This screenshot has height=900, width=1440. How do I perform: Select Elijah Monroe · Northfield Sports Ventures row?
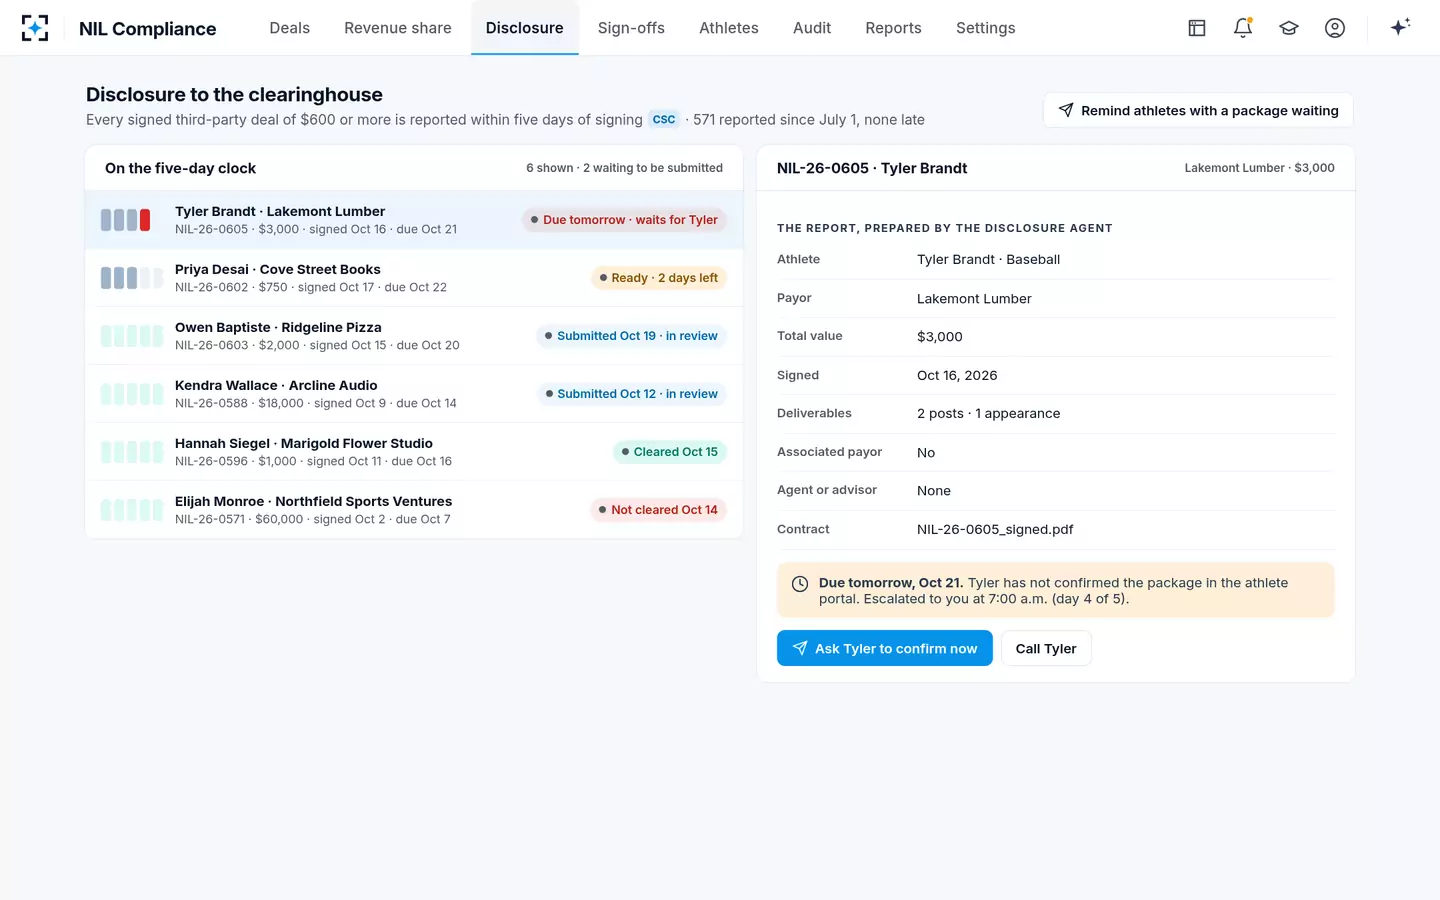point(414,510)
